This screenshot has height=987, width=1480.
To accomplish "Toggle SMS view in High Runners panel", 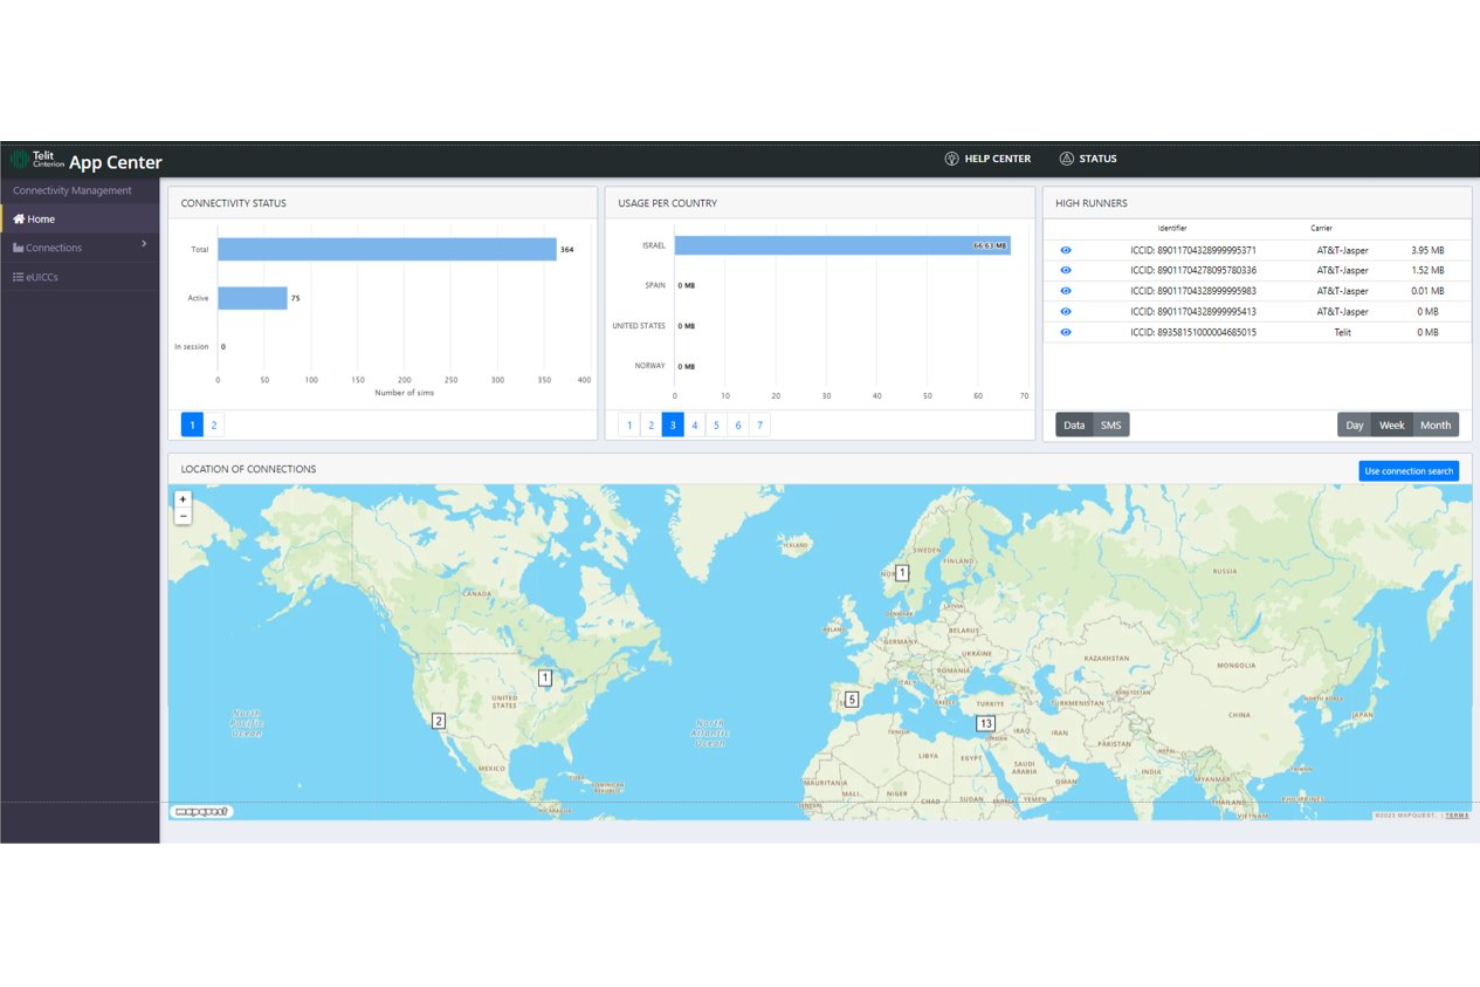I will tap(1110, 424).
